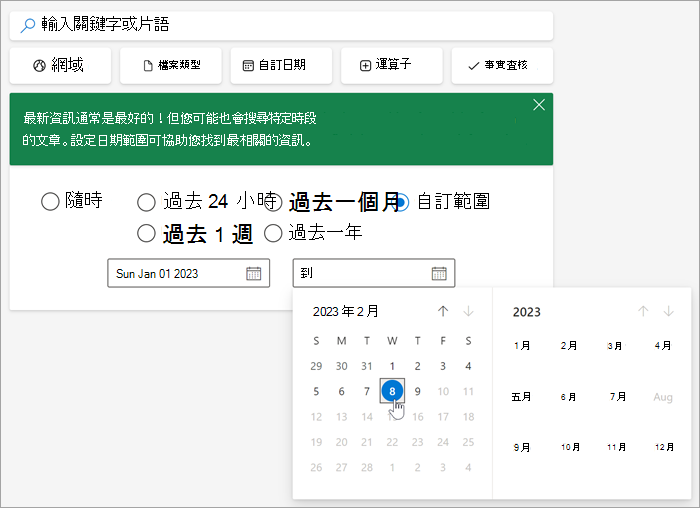Click the keyword search input field
The height and width of the screenshot is (508, 700).
[281, 25]
